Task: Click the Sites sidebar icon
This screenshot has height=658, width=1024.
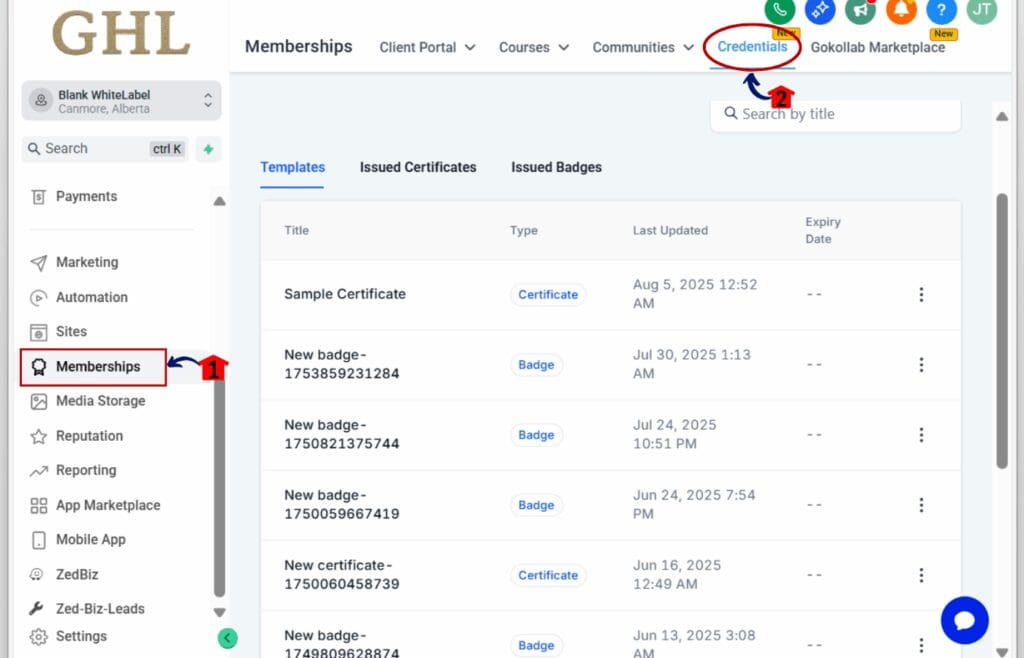Action: [39, 332]
